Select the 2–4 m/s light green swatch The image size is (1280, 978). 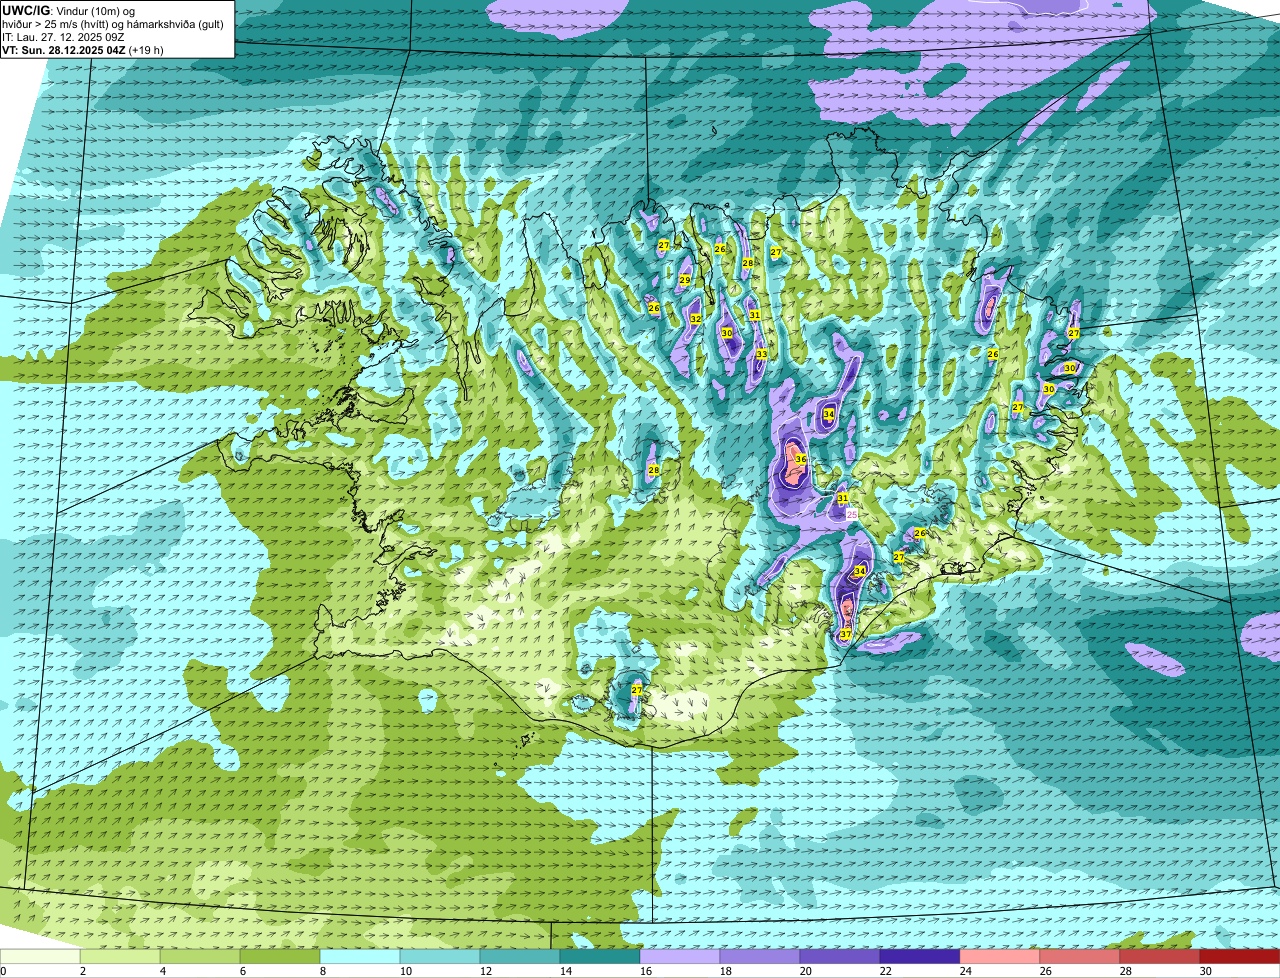120,957
